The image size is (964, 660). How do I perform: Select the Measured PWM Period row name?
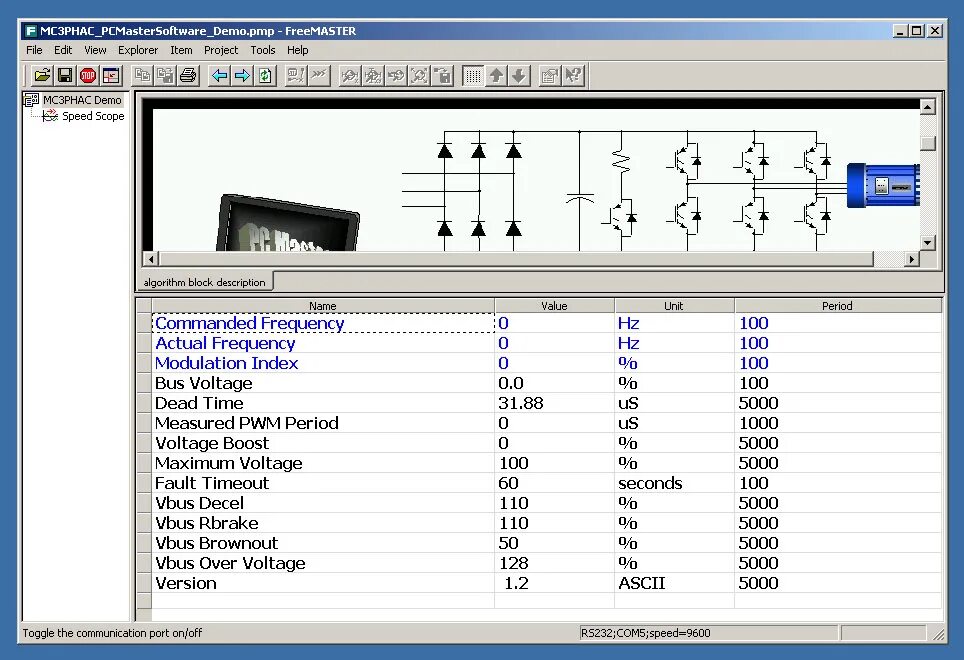[x=247, y=423]
